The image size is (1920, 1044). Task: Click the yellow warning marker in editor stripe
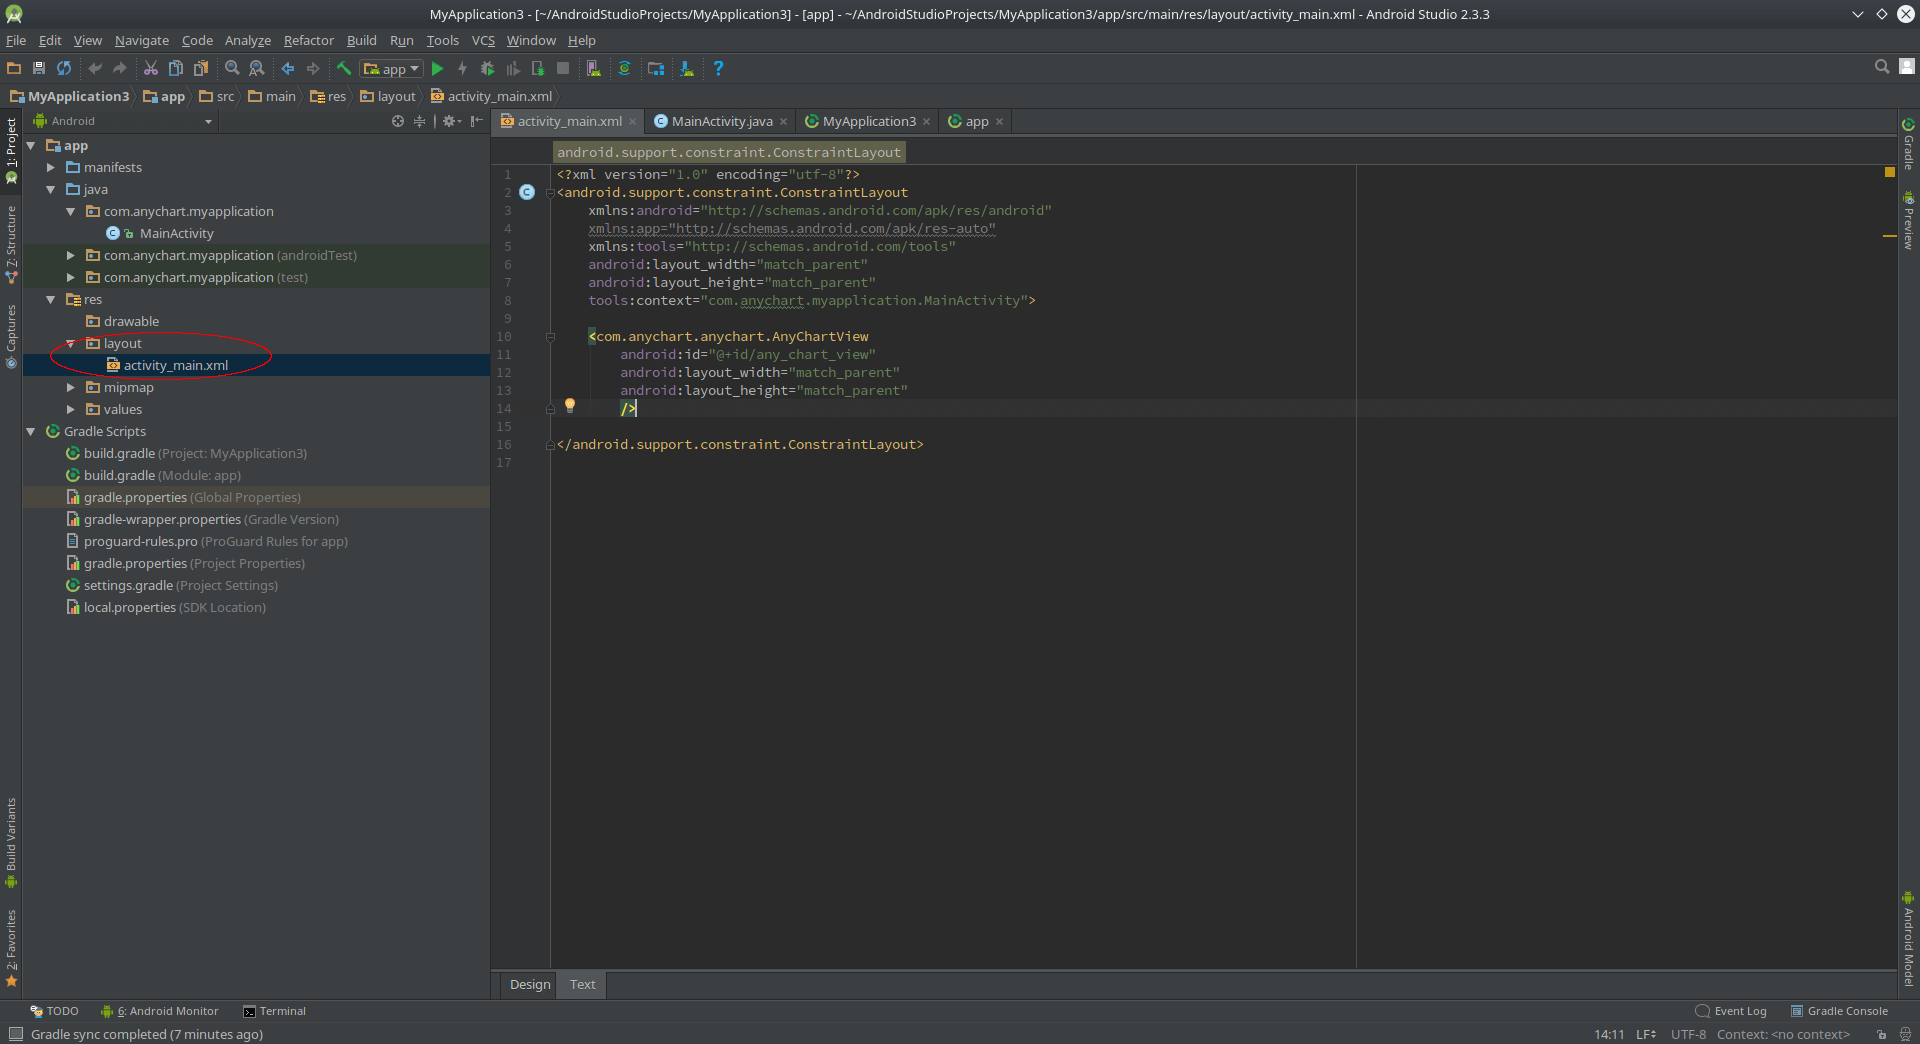(x=1889, y=236)
